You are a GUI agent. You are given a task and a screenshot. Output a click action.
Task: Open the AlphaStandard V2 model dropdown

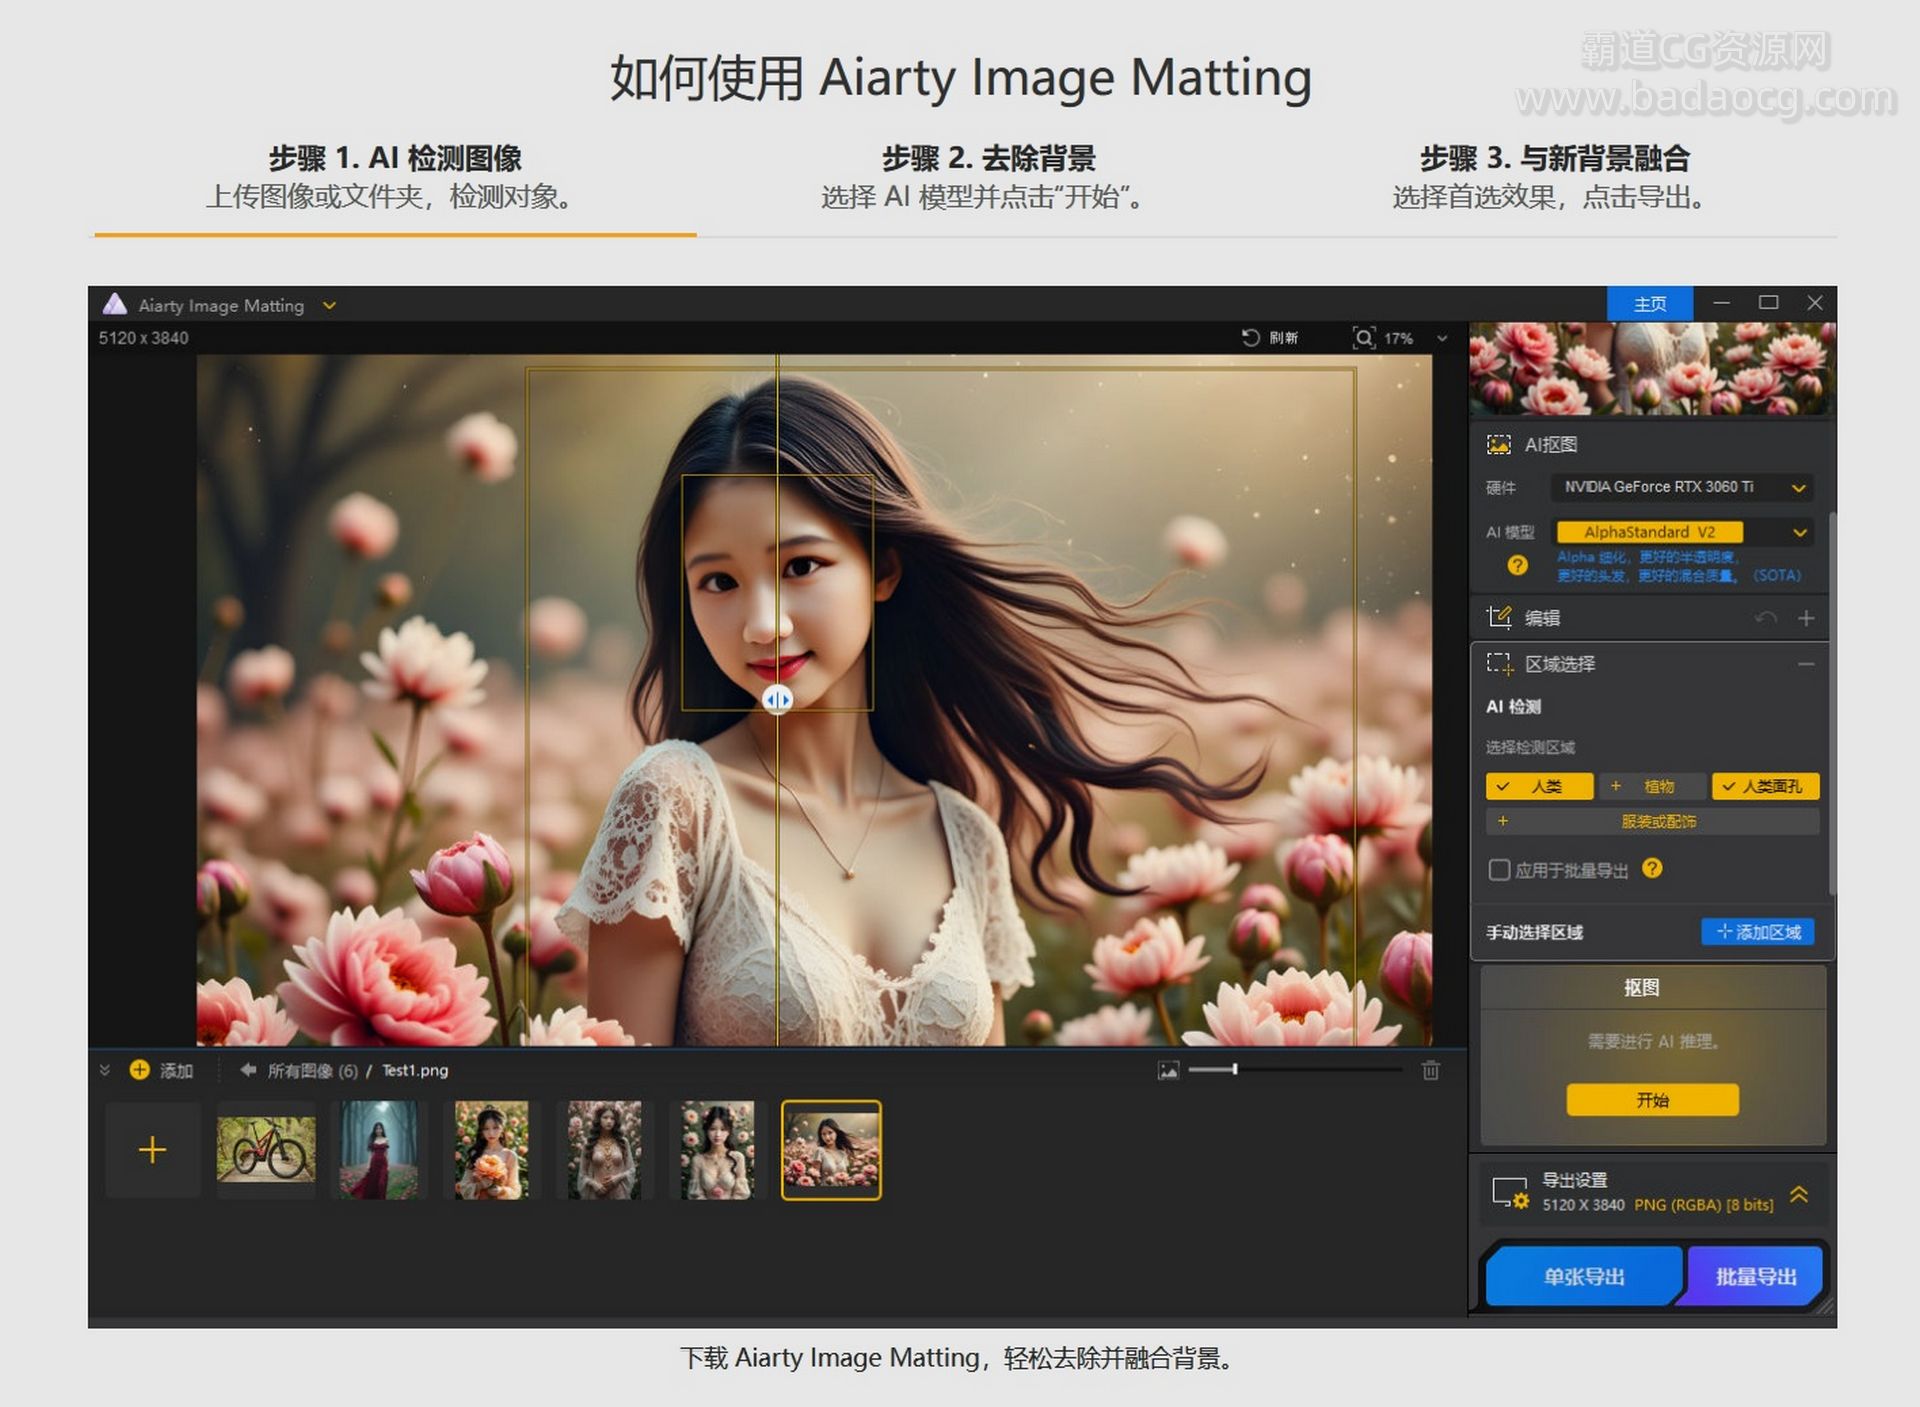point(1684,532)
